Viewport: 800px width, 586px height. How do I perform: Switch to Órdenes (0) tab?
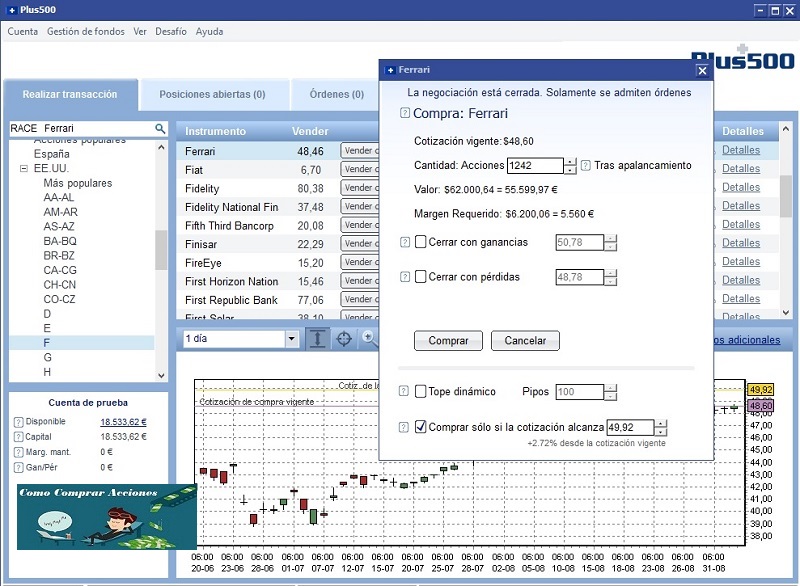tap(337, 94)
